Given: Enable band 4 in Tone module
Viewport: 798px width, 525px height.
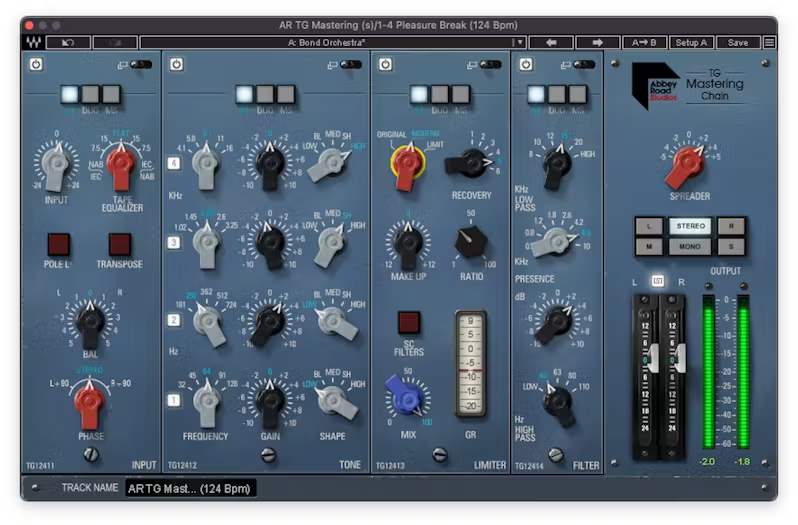Looking at the screenshot, I should [174, 163].
